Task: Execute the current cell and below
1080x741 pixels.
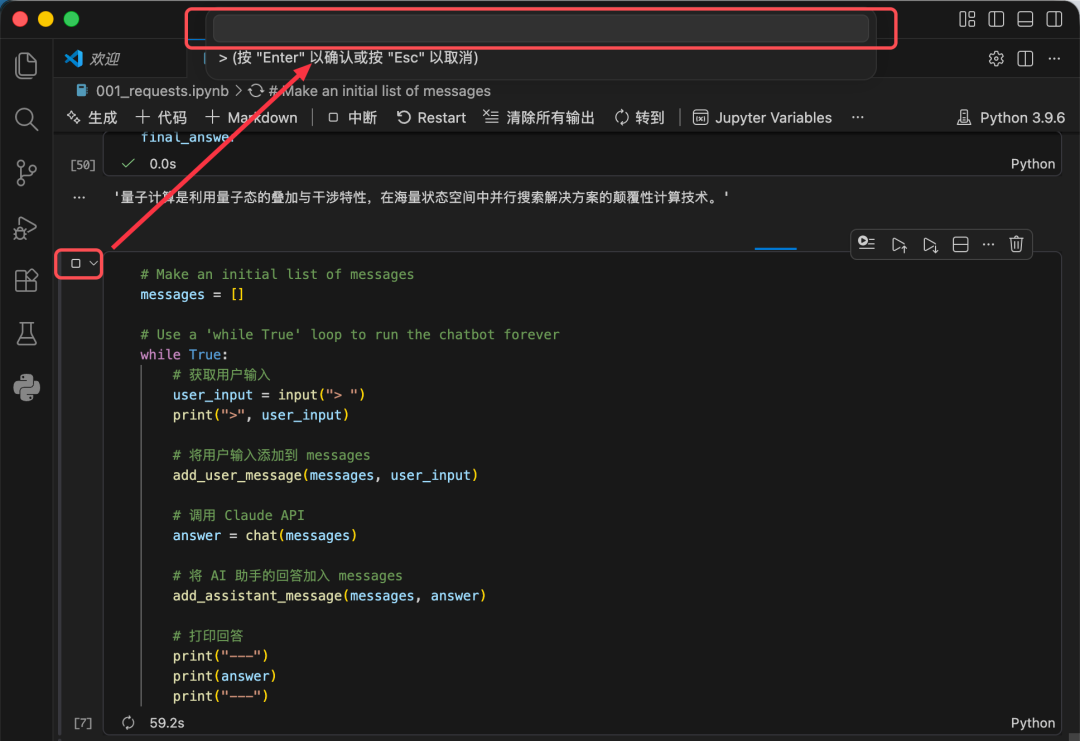Action: coord(930,244)
